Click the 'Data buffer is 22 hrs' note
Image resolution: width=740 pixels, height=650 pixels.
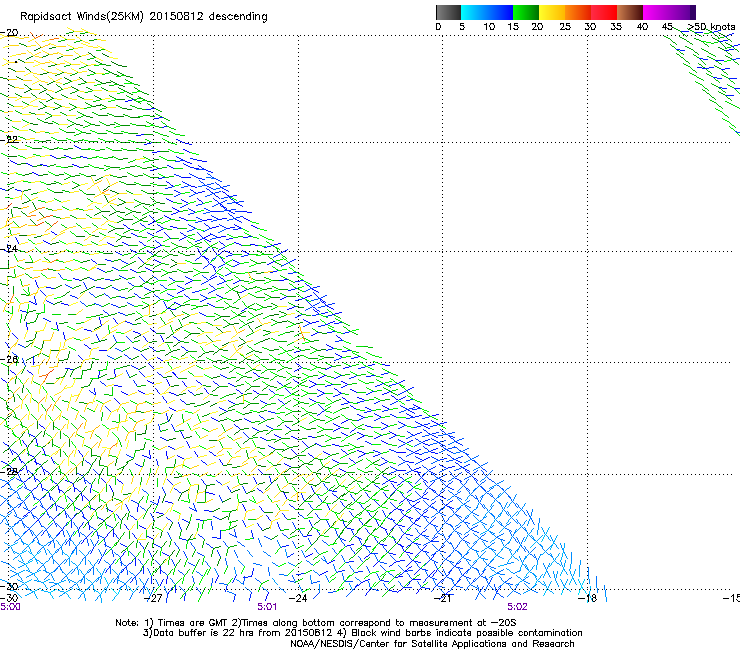362,633
